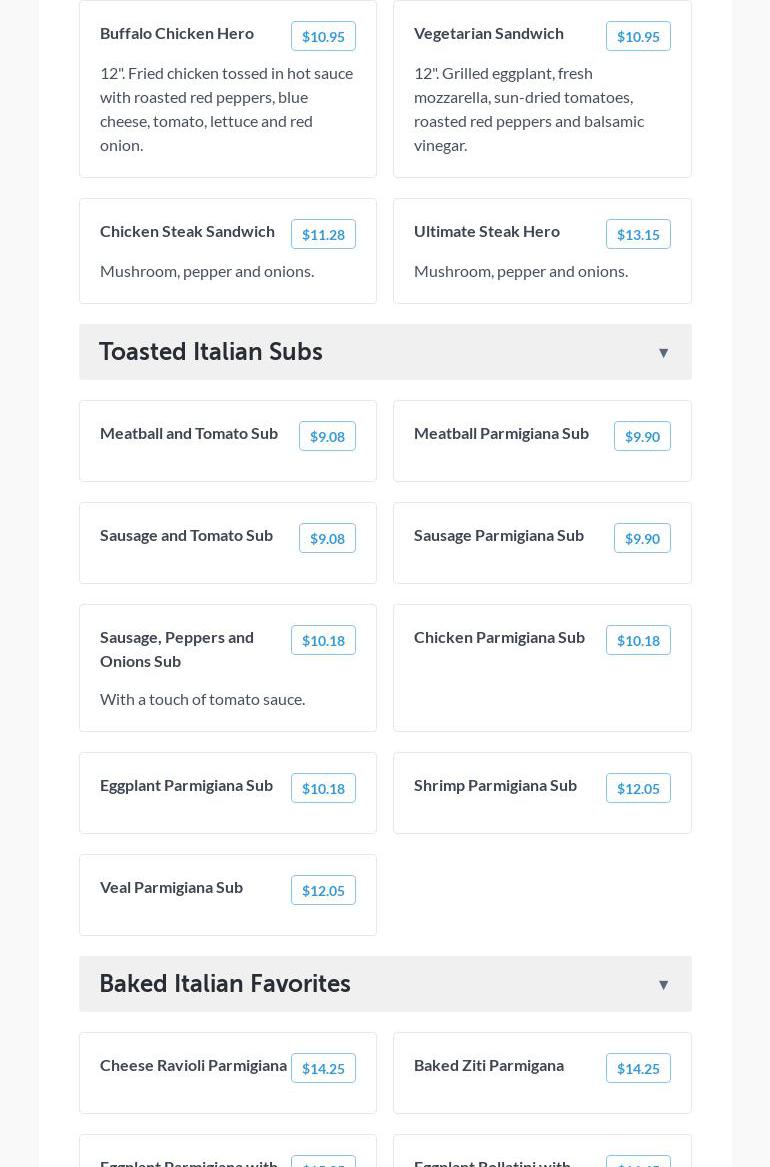Viewport: 770px width, 1167px height.
Task: Click the Meatball and Tomato Sub price
Action: tap(327, 437)
